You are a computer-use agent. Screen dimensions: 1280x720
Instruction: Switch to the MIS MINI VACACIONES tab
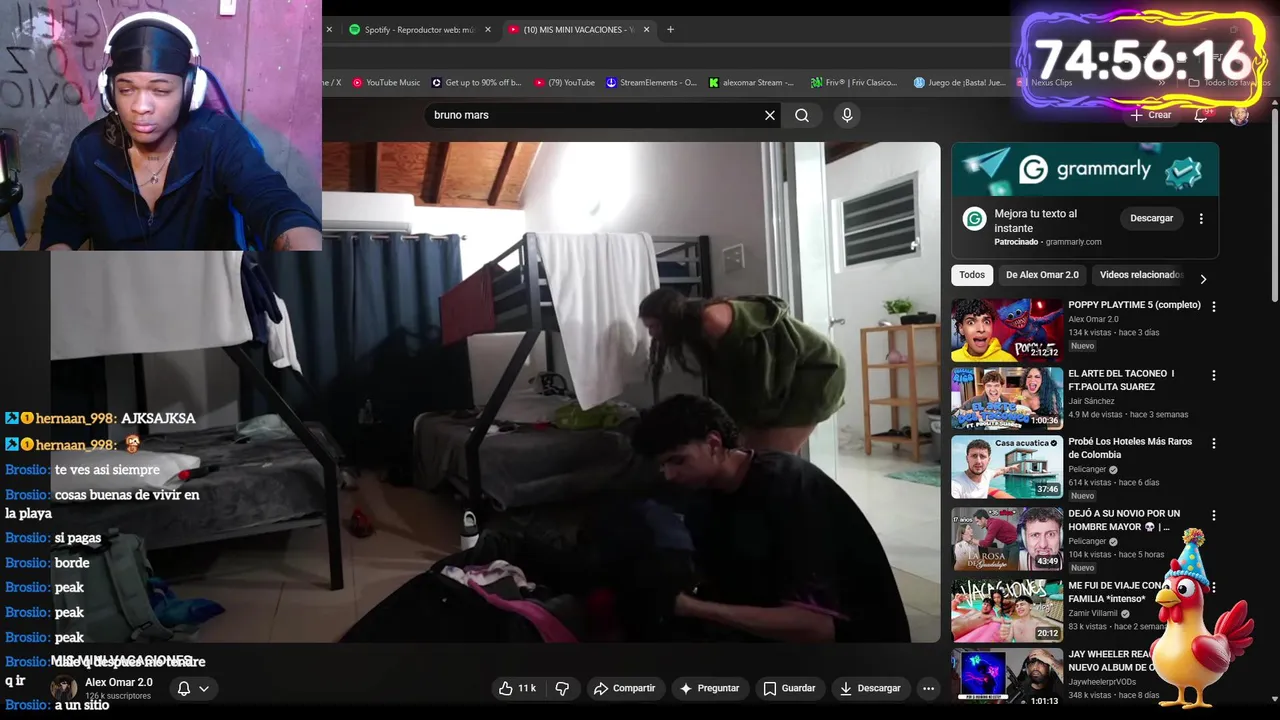tap(579, 30)
